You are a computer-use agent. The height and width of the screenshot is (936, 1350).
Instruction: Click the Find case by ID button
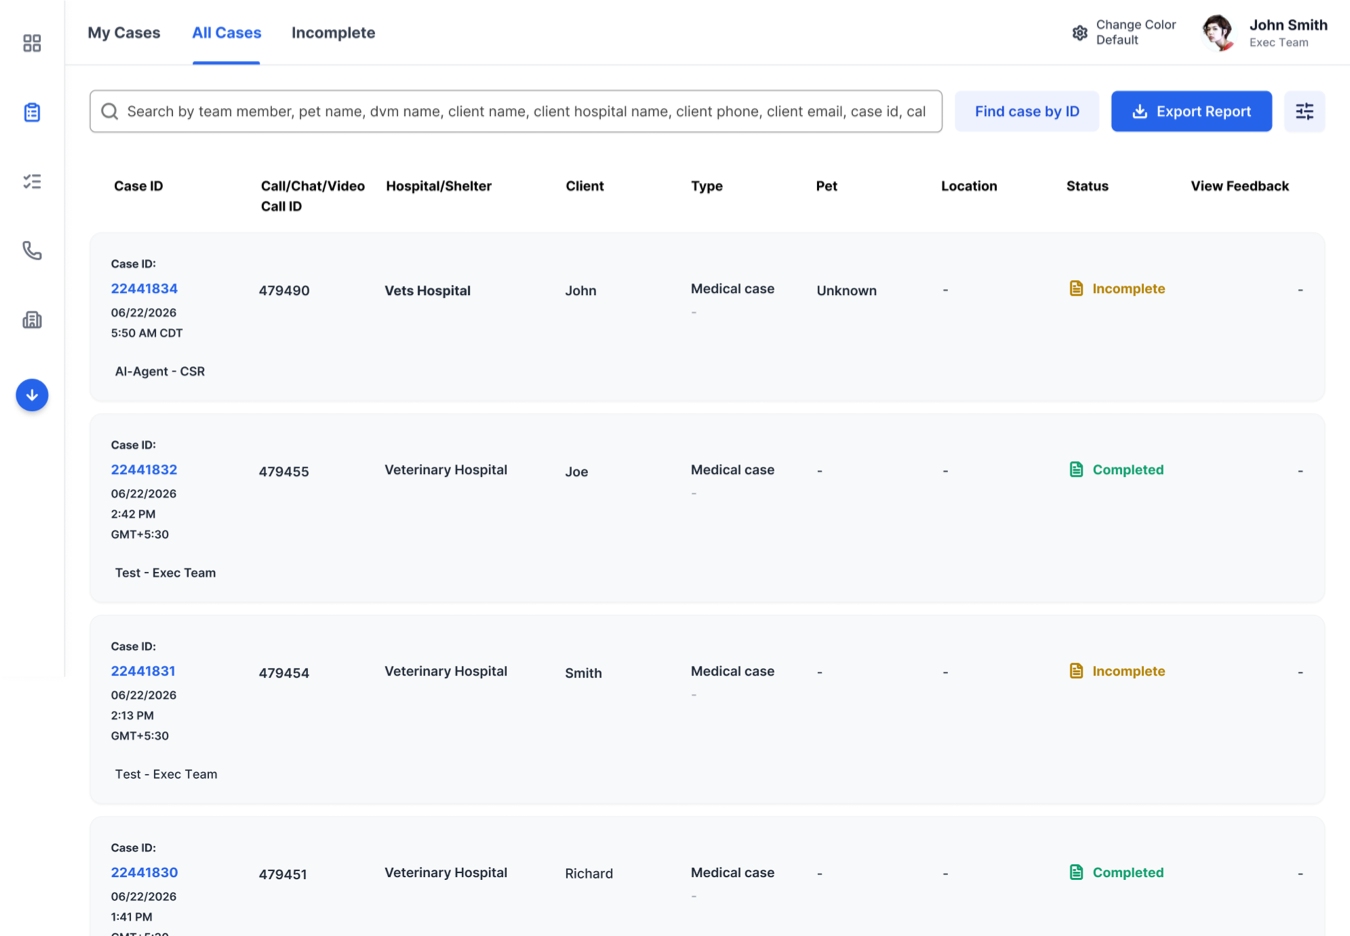coord(1027,111)
